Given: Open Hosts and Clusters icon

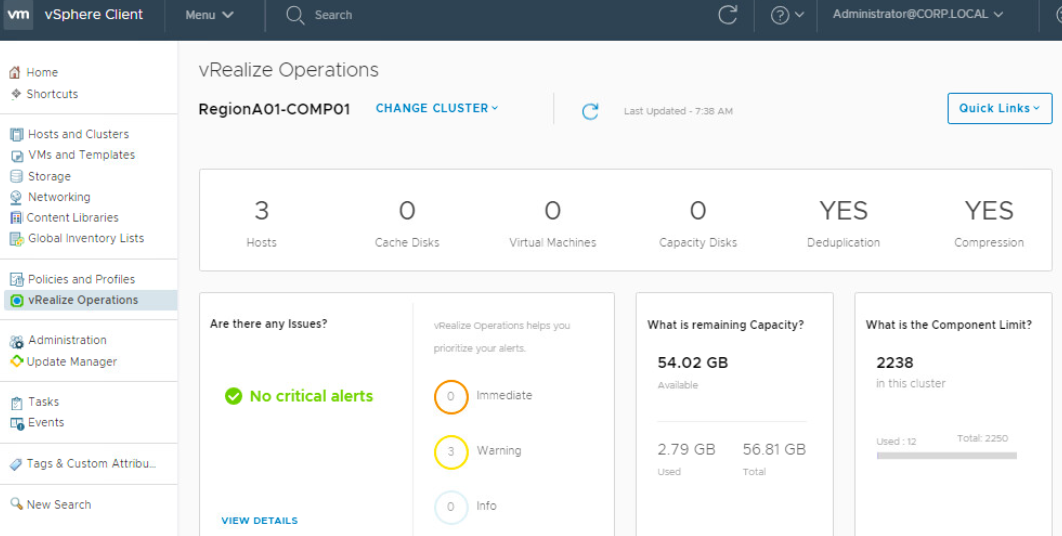Looking at the screenshot, I should (16, 134).
